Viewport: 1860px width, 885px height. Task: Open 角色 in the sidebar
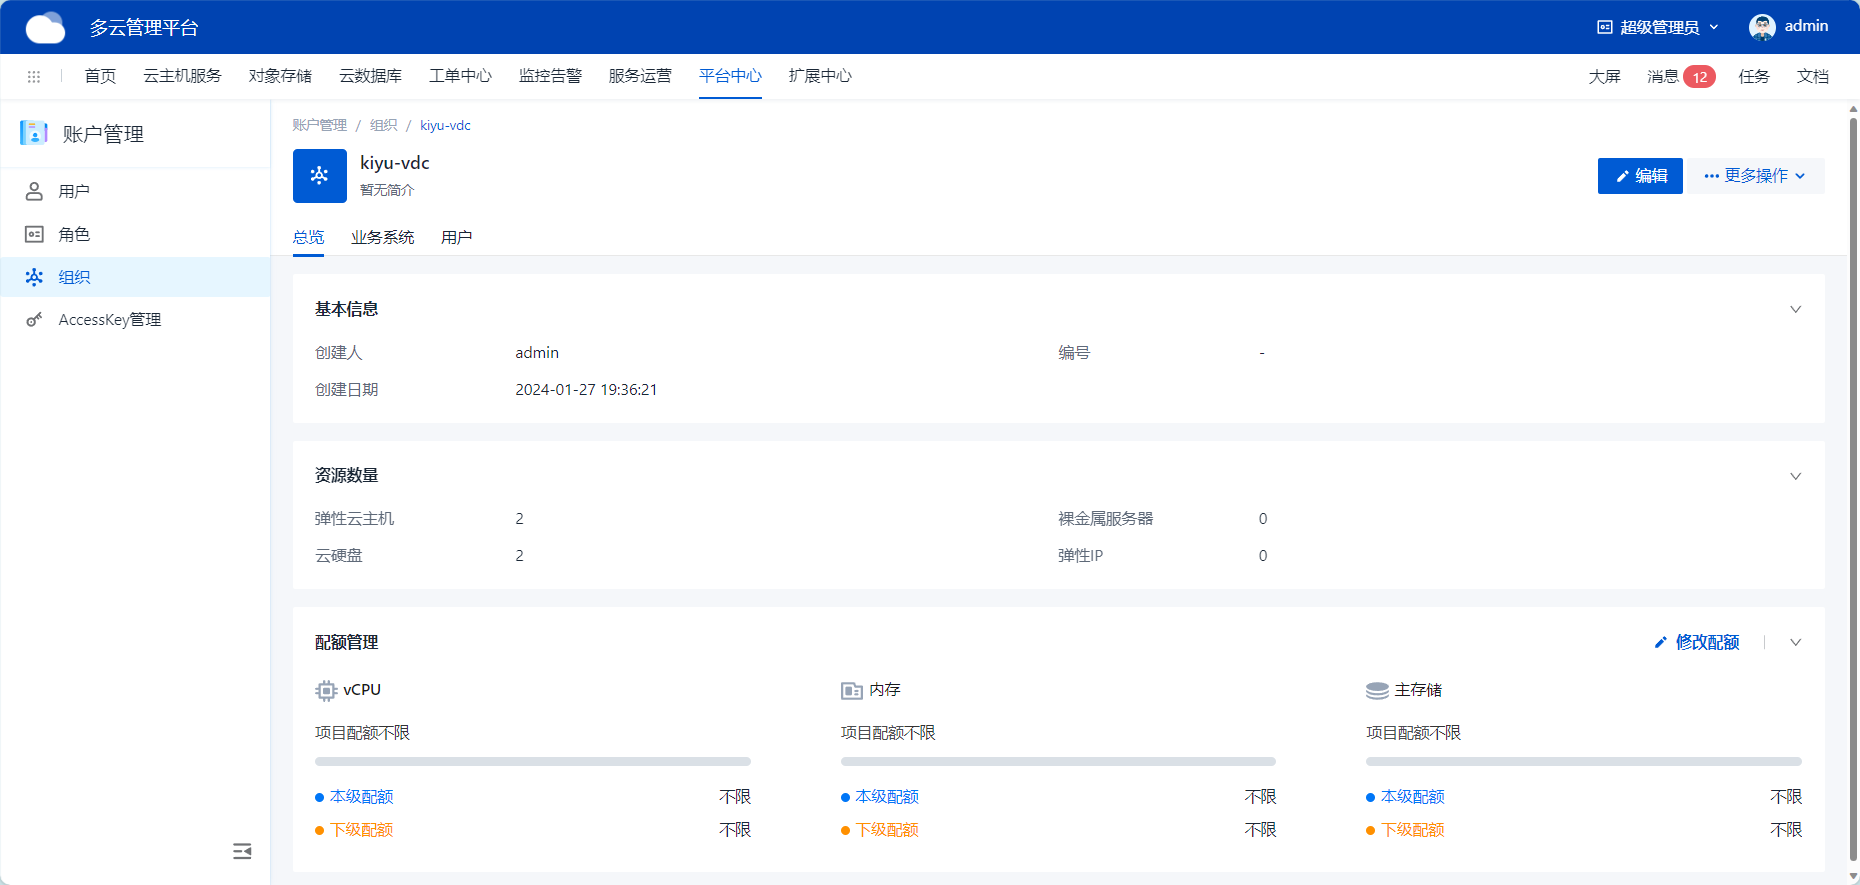[x=74, y=234]
